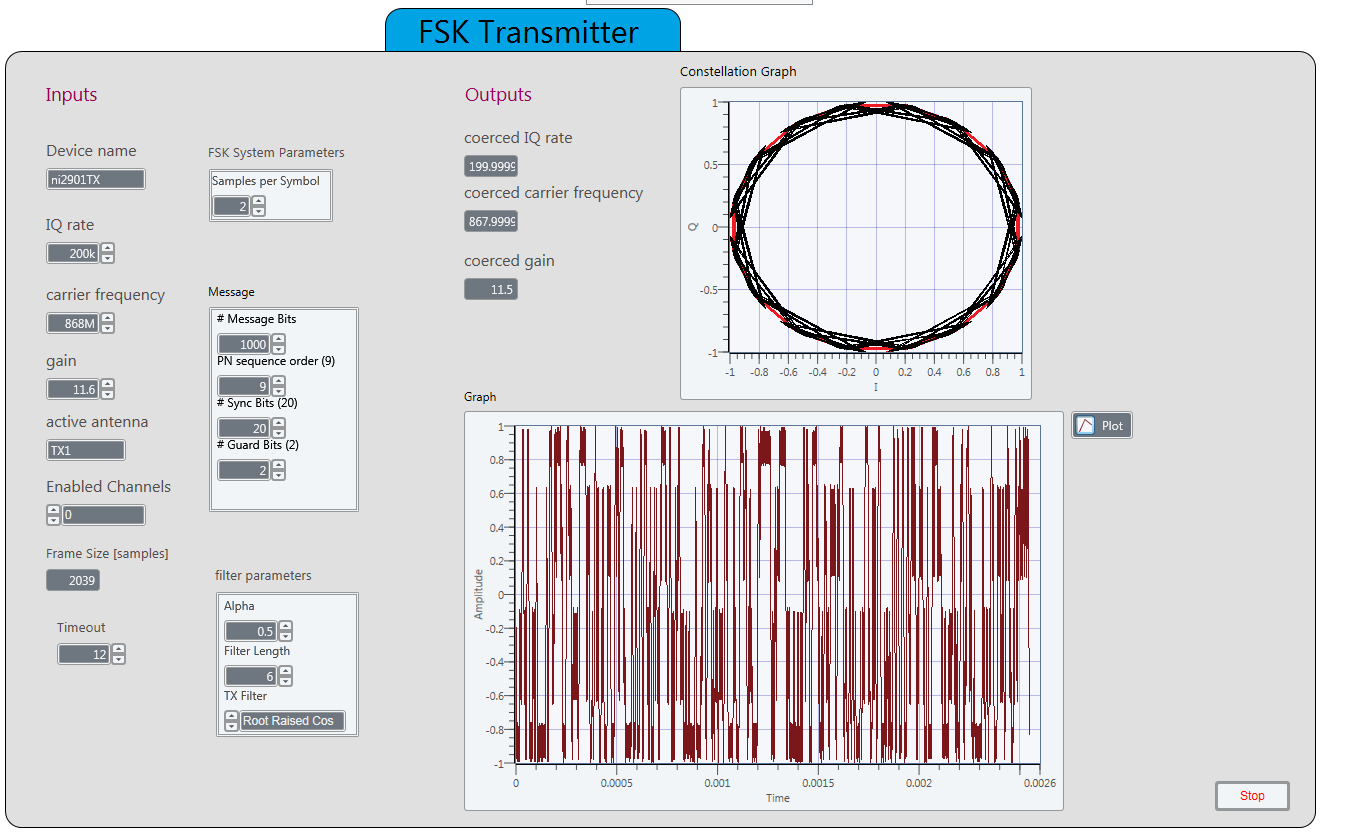Adjust the Alpha stepper arrows
Viewport: 1345px width, 837px height.
tap(286, 631)
